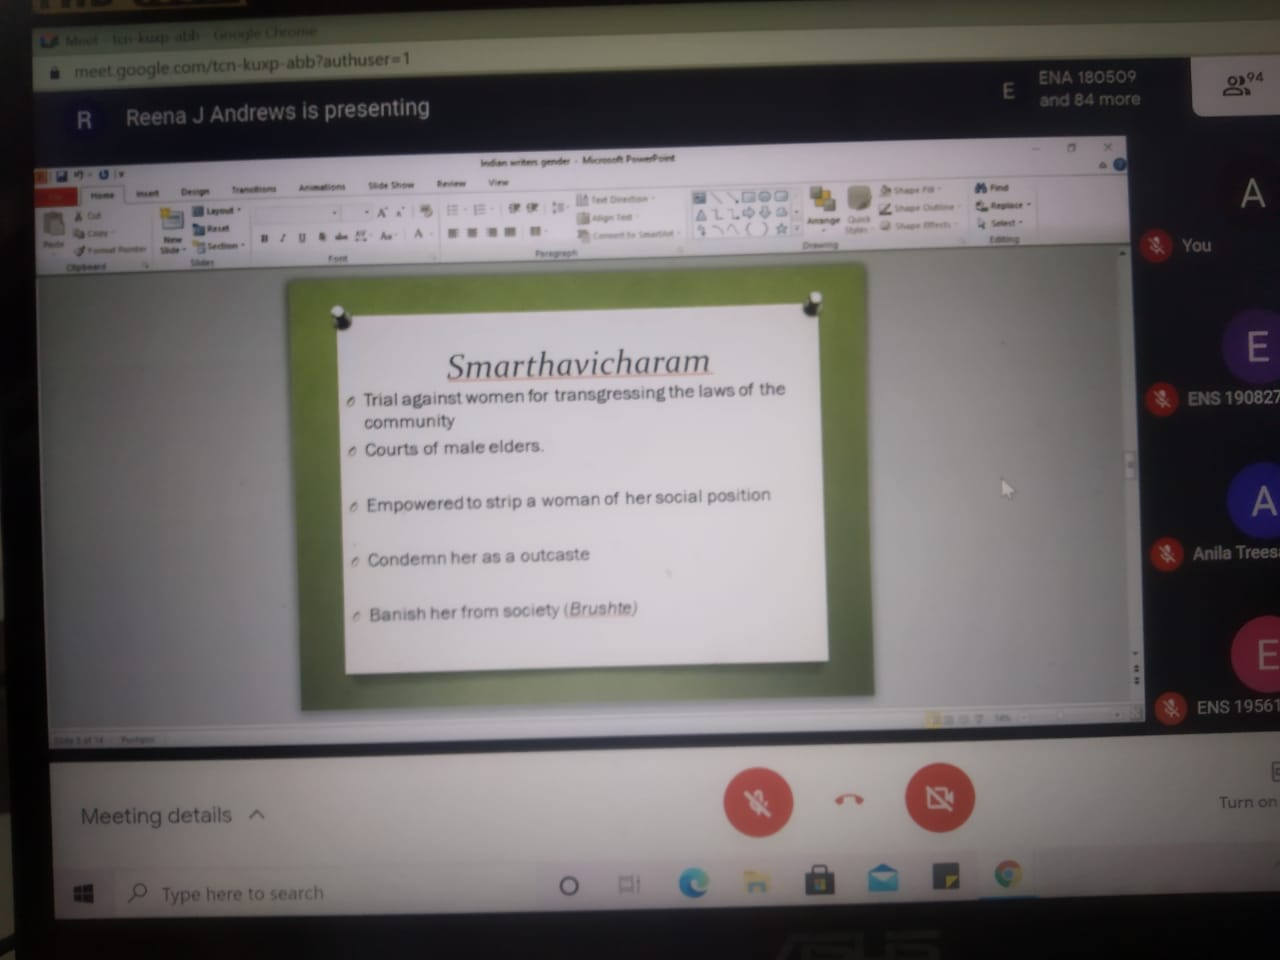Toggle Bold formatting in PowerPoint

264,238
